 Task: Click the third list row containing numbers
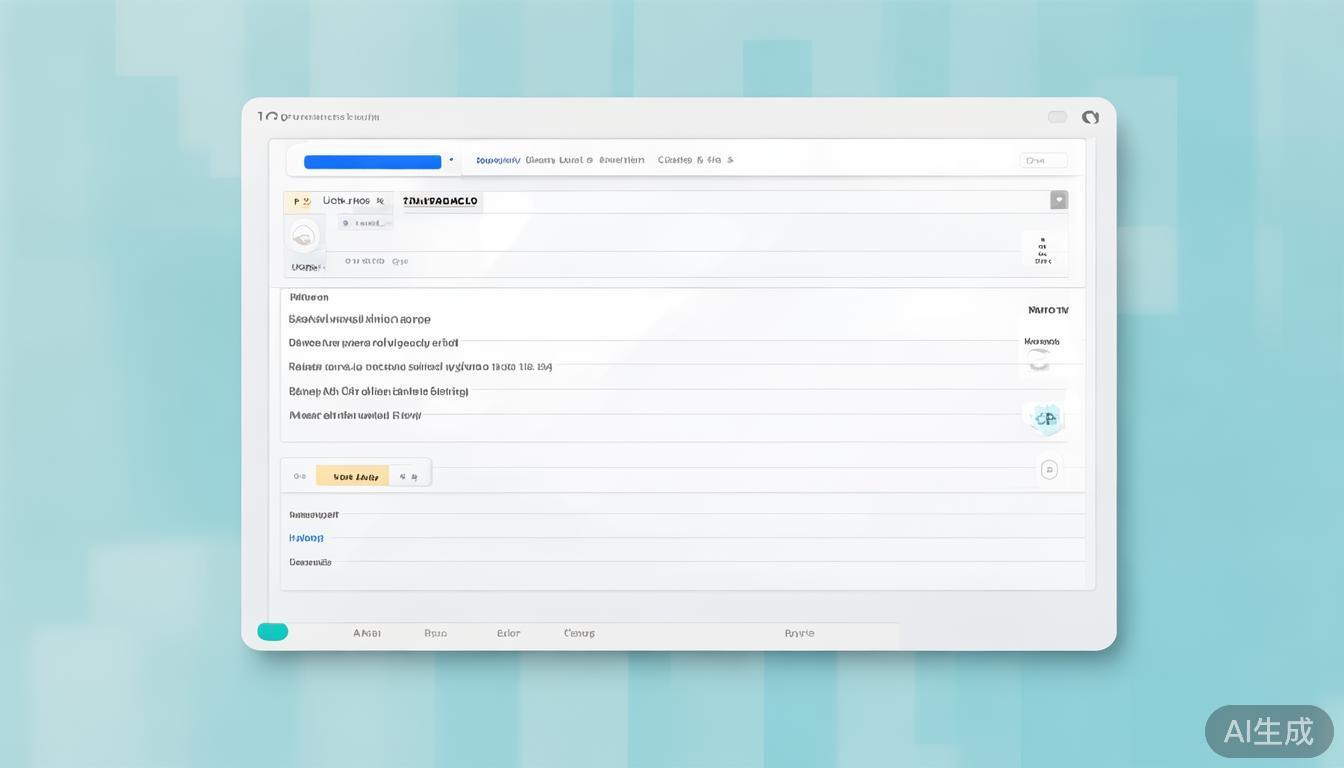coord(420,367)
